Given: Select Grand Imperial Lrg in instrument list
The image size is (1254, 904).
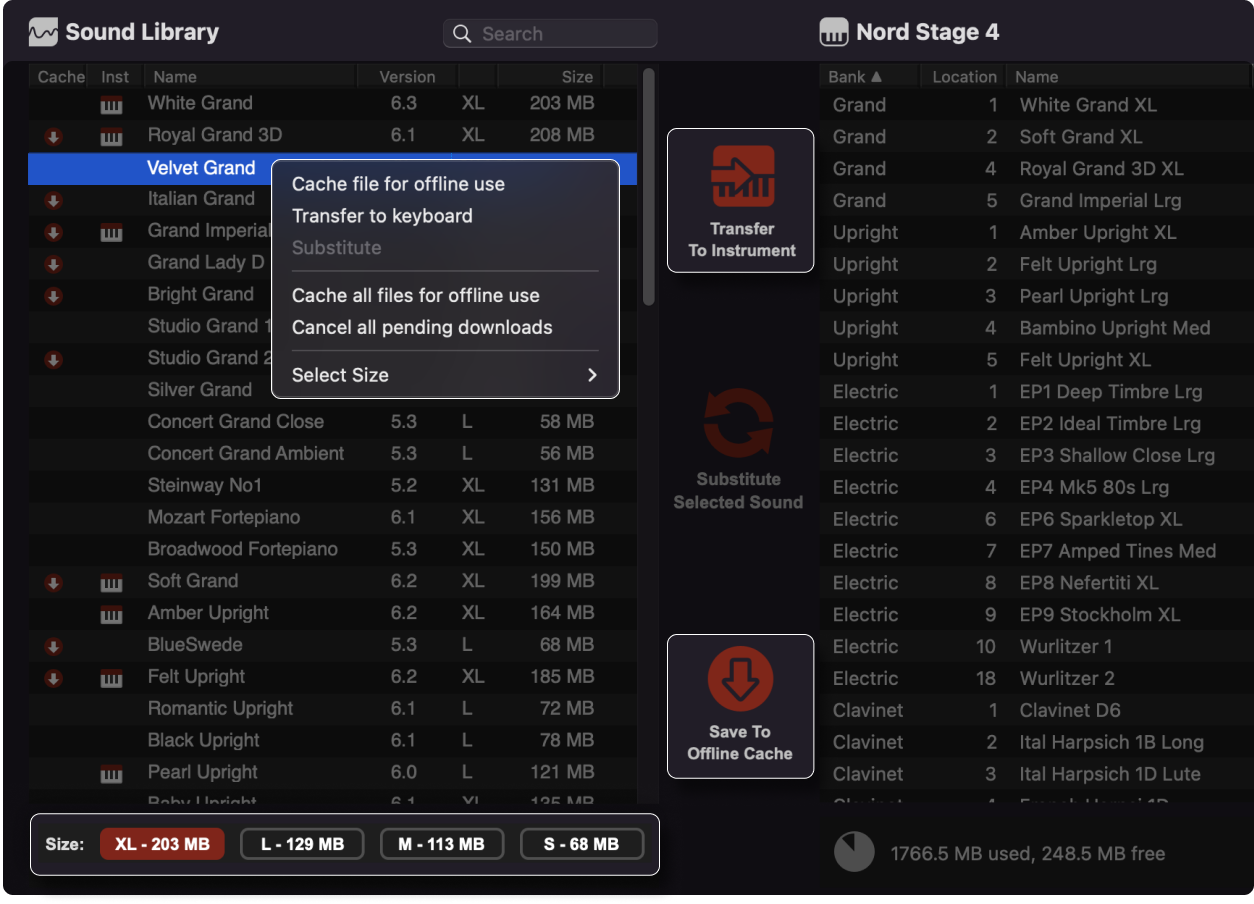Looking at the screenshot, I should tap(1036, 201).
